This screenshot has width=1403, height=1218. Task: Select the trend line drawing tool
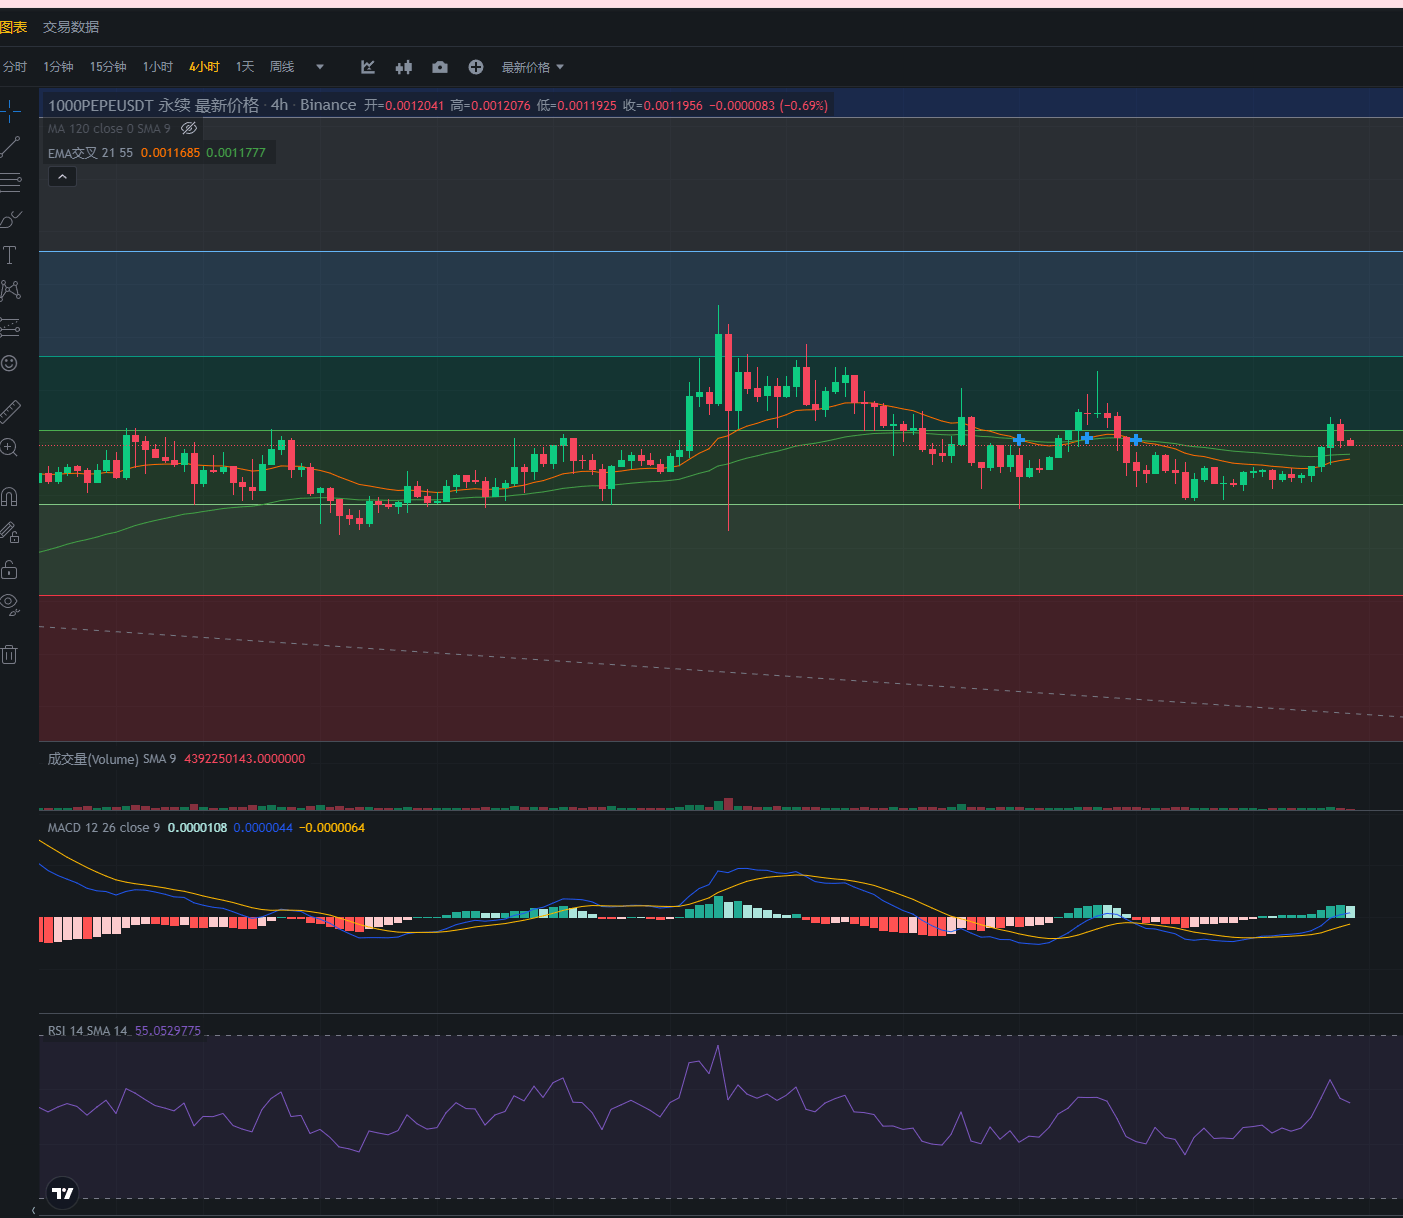(10, 147)
